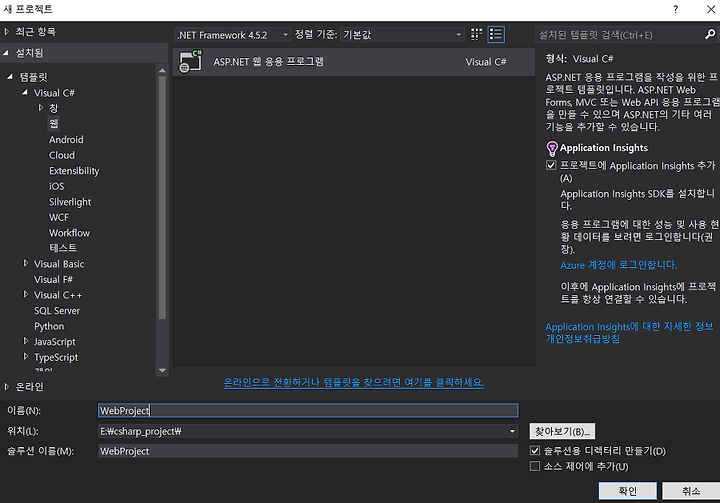Viewport: 720px width, 503px height.
Task: Collapse the Visual C# tree node
Action: [25, 92]
